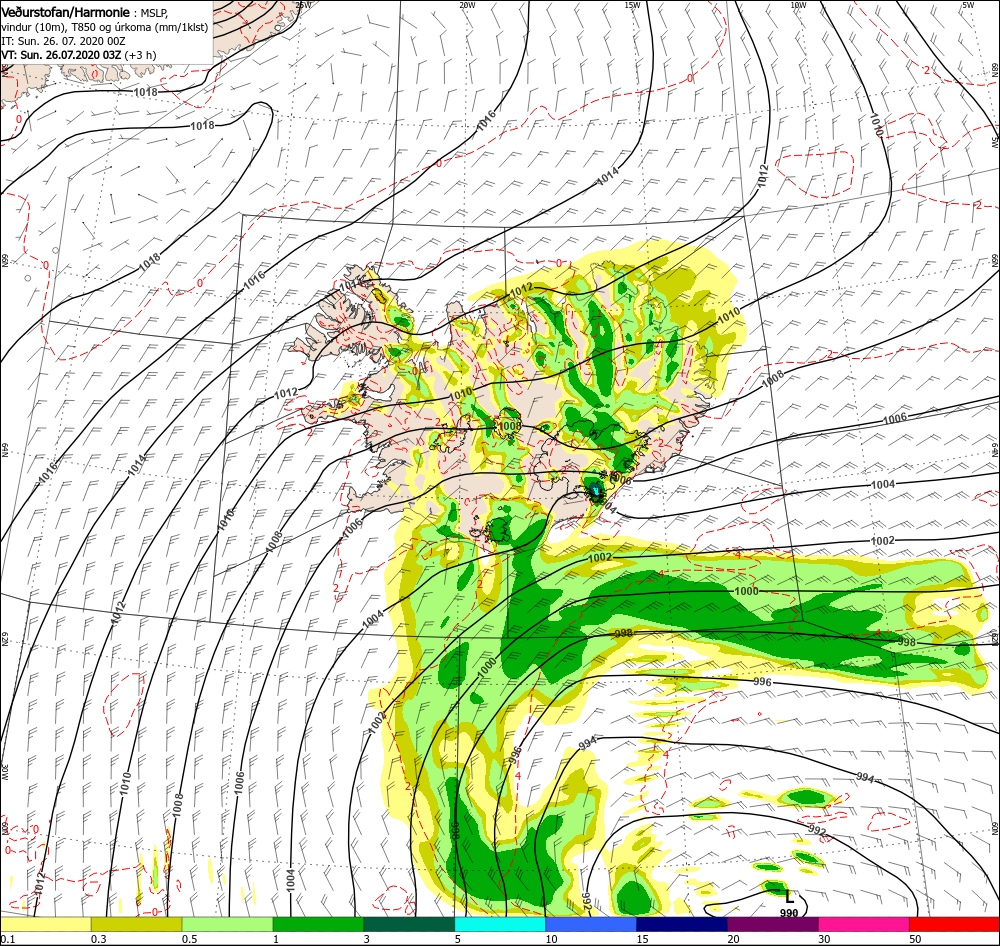Viewport: 1000px width, 946px height.
Task: Click the '10' legend scale value
Action: point(552,940)
